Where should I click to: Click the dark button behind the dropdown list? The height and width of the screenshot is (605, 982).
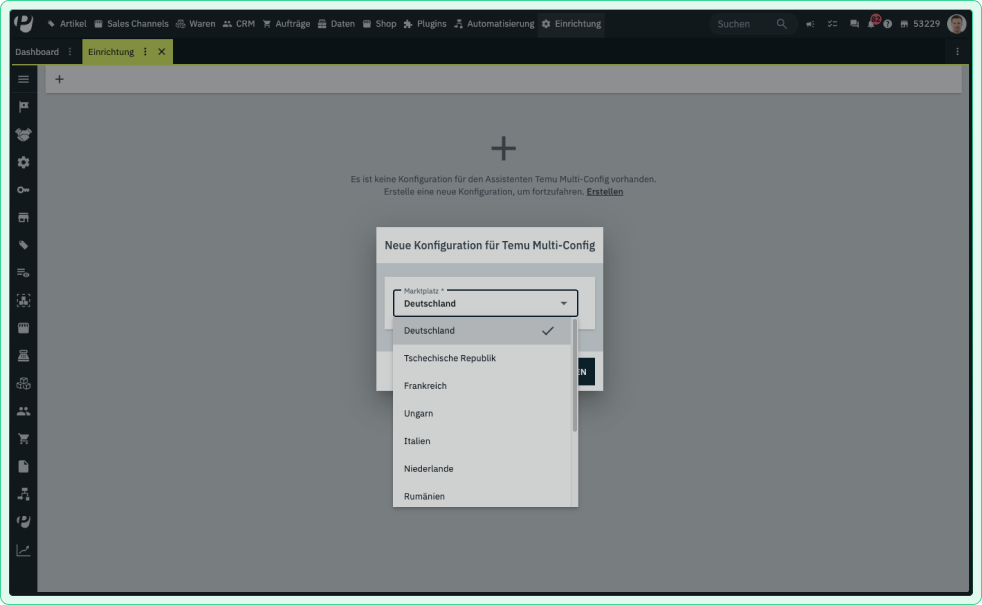(586, 372)
